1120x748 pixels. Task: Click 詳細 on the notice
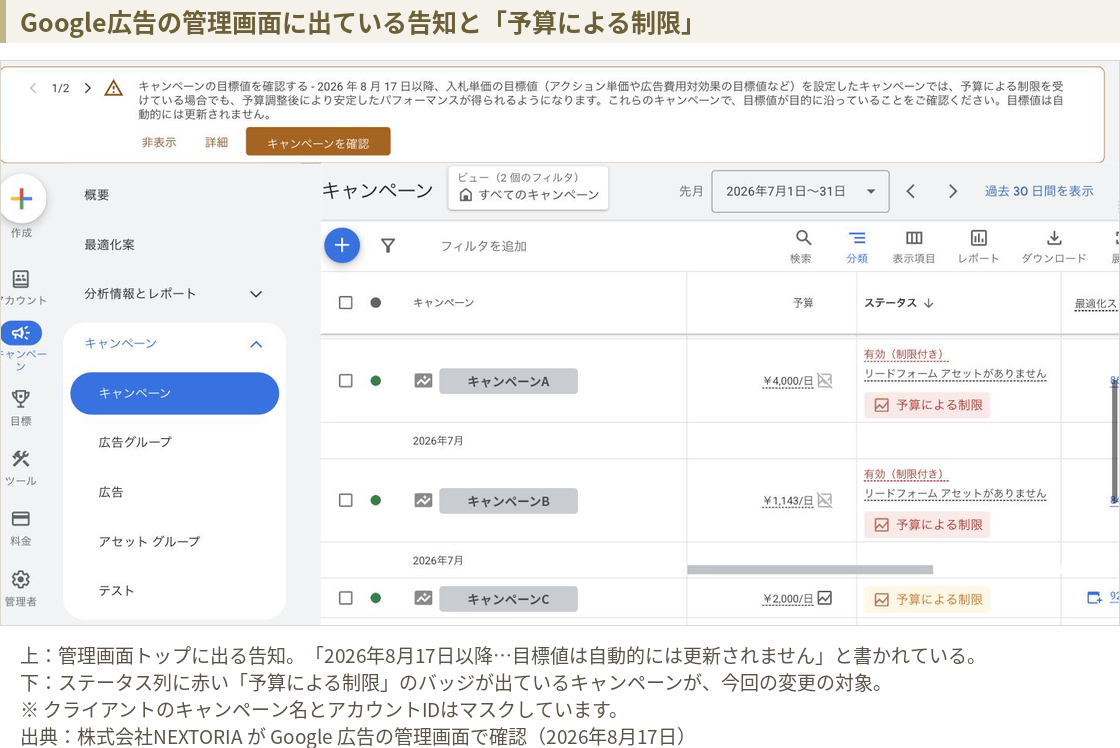(216, 142)
